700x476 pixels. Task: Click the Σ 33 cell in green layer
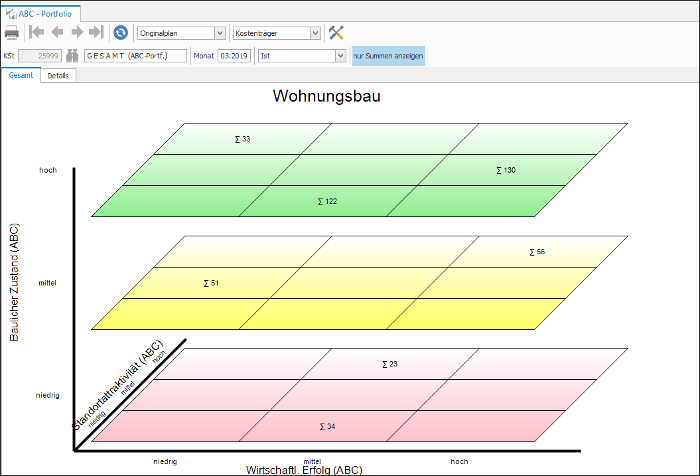[x=242, y=139]
